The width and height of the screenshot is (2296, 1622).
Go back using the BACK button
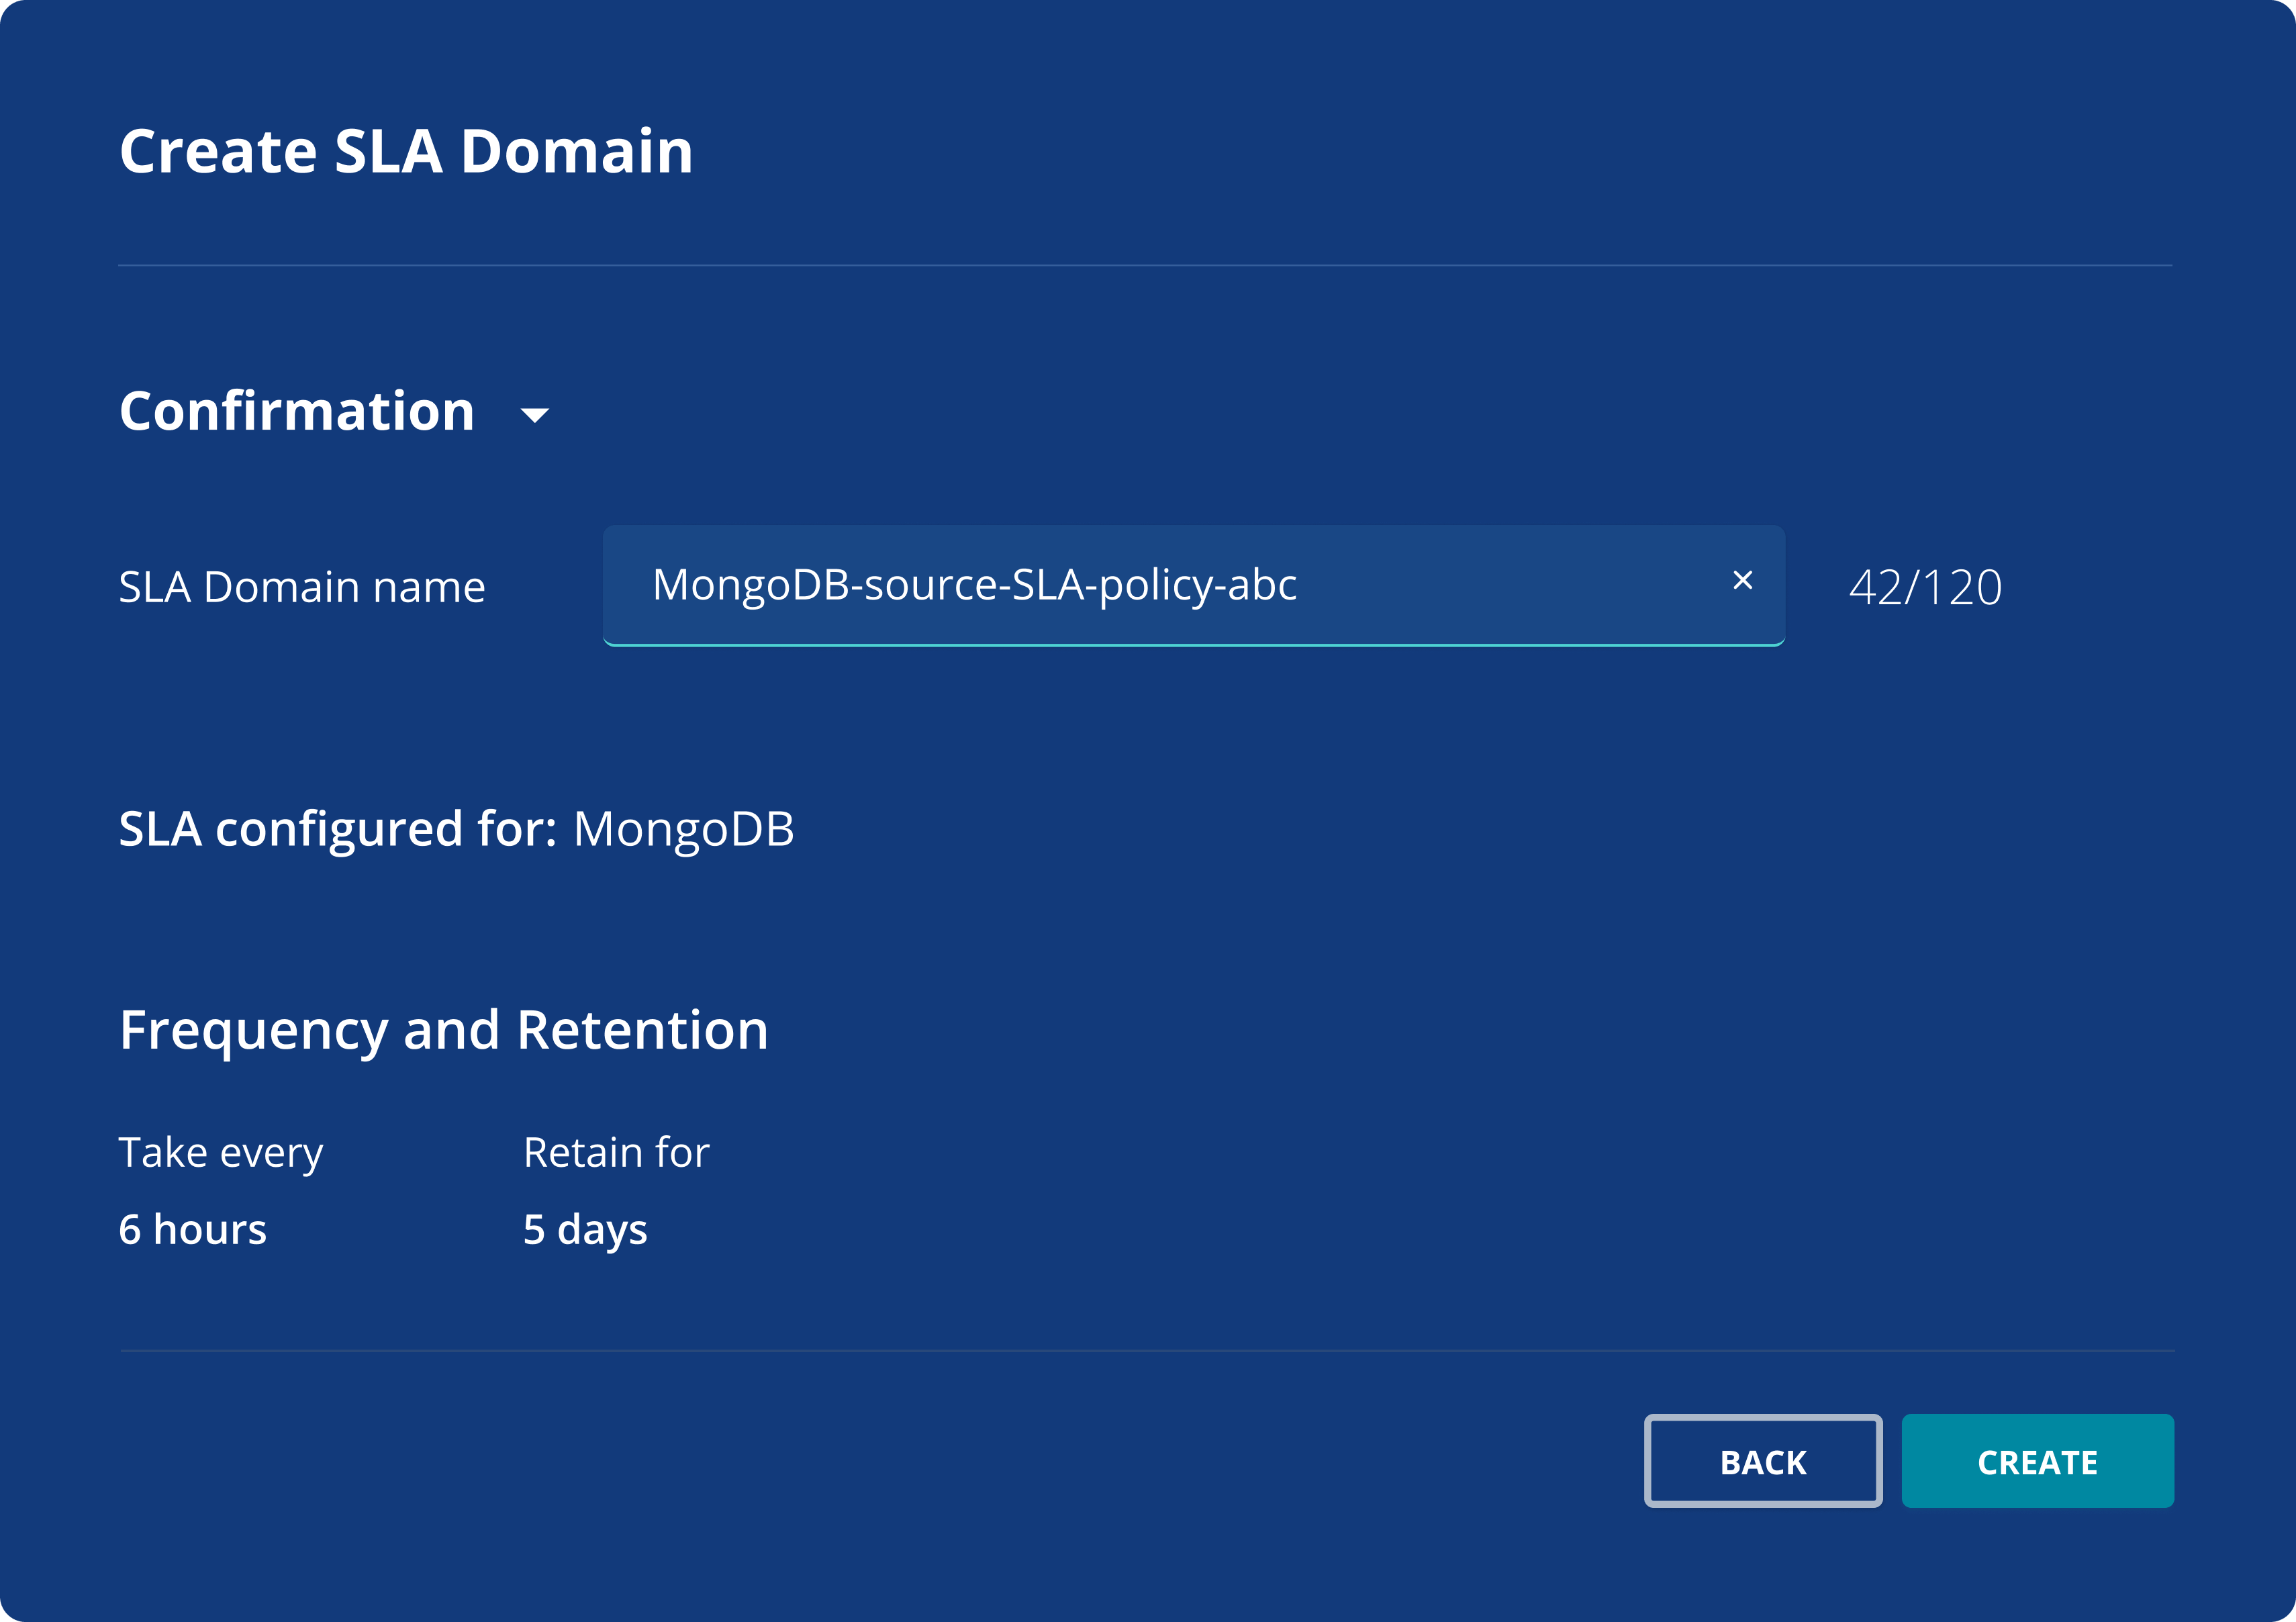click(1763, 1461)
